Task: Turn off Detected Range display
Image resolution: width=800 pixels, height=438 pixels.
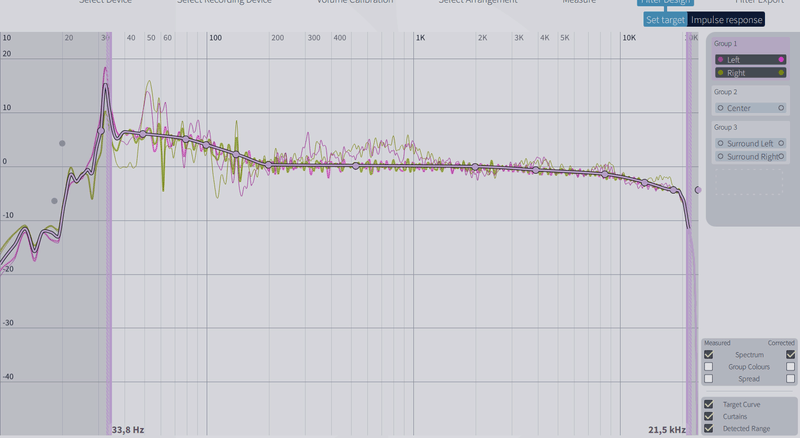Action: tap(708, 429)
